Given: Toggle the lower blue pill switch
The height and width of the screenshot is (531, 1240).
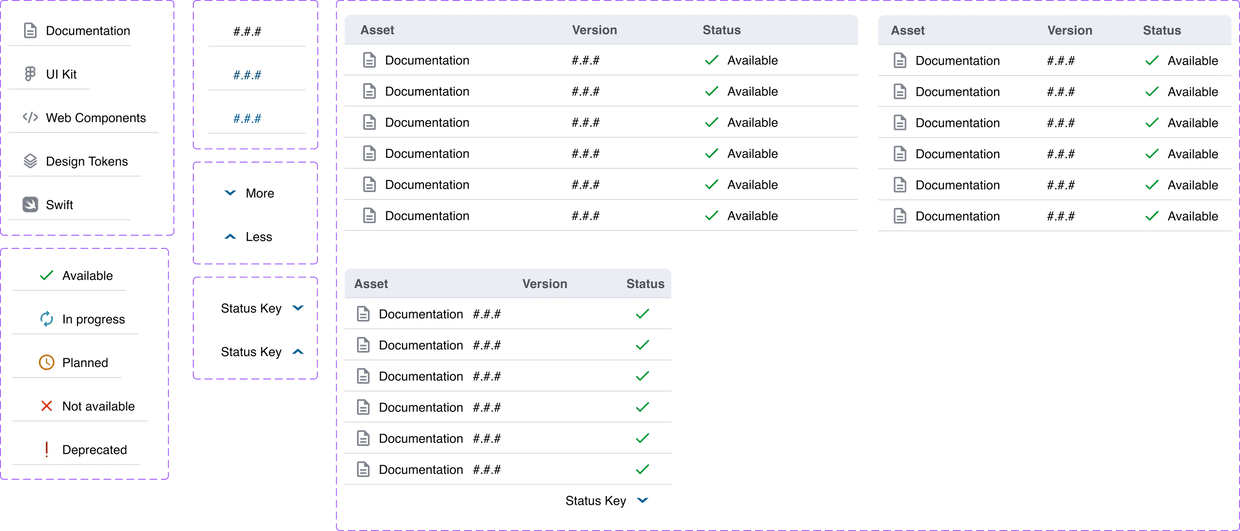Looking at the screenshot, I should click(247, 119).
